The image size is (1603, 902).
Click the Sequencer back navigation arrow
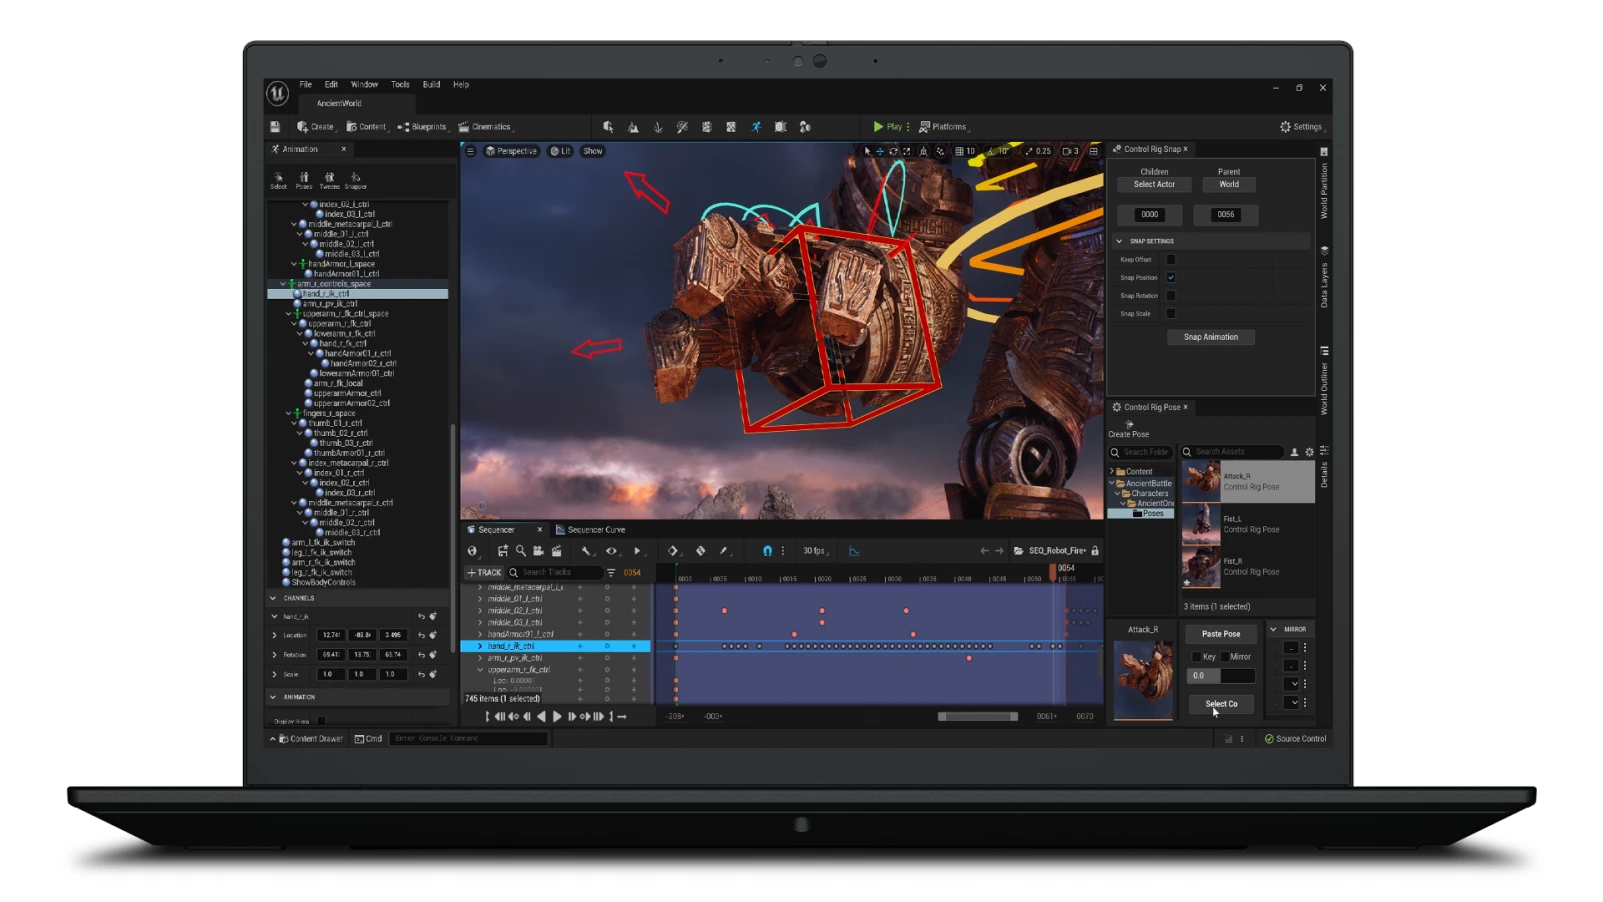984,551
